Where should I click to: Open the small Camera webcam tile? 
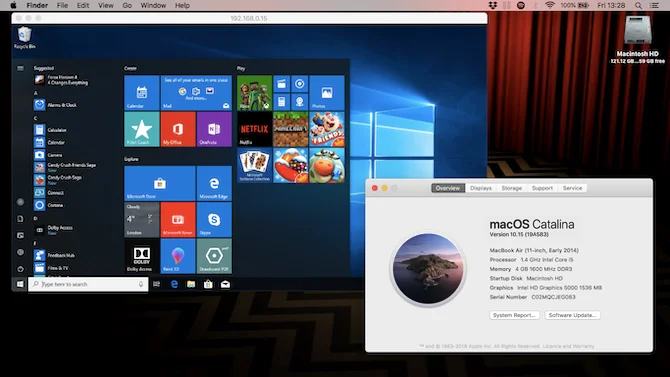(x=300, y=102)
